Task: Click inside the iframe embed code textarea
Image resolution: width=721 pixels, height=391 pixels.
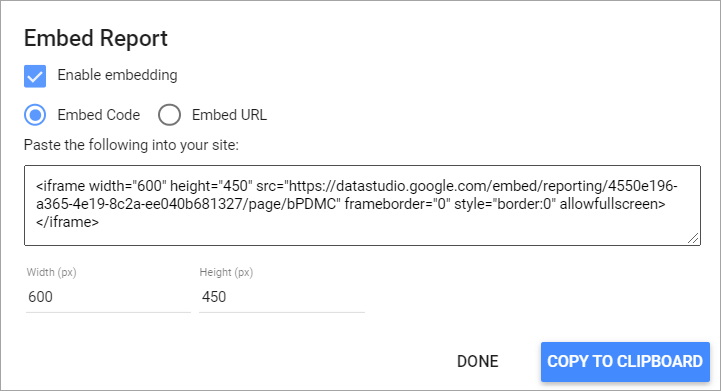Action: tap(362, 205)
